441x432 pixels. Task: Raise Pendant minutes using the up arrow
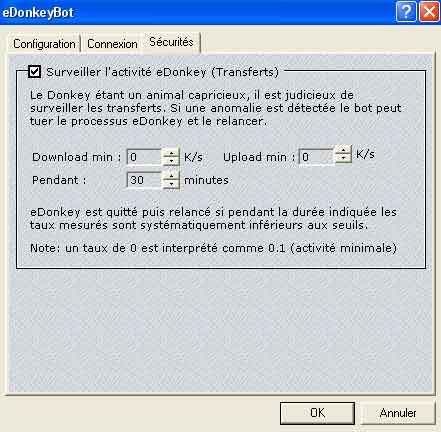click(x=171, y=176)
